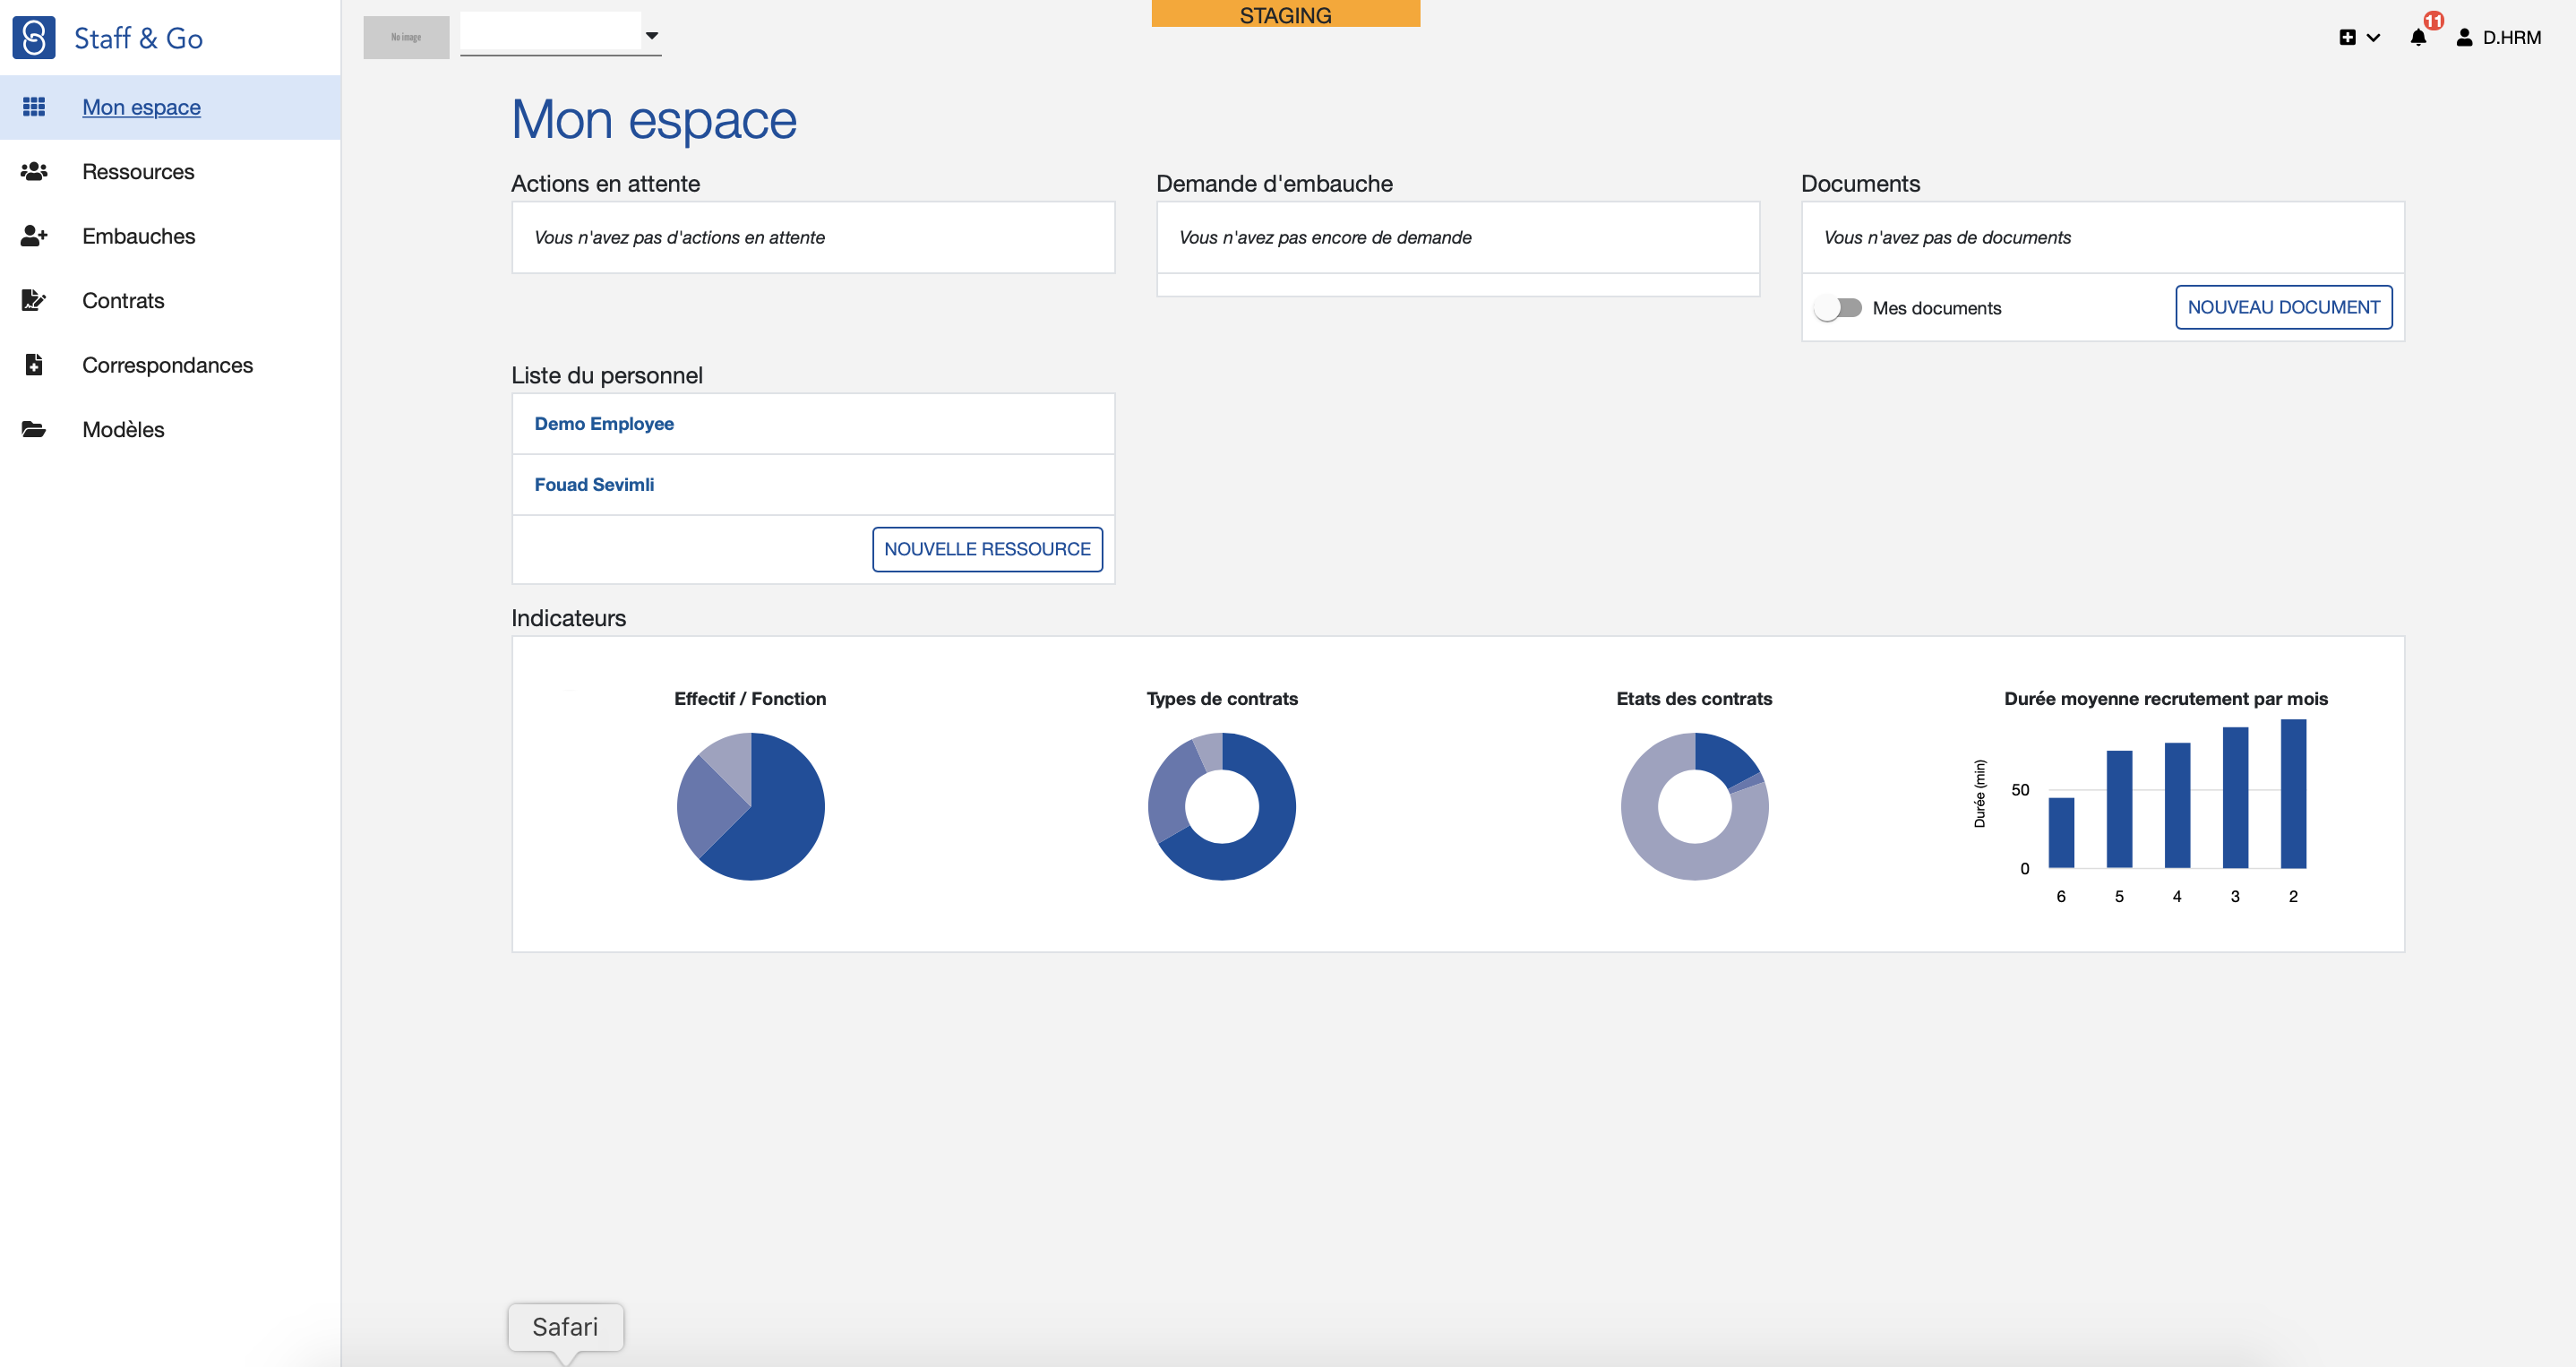Click the Embauches add-user icon
Image resolution: width=2576 pixels, height=1367 pixels.
point(34,236)
